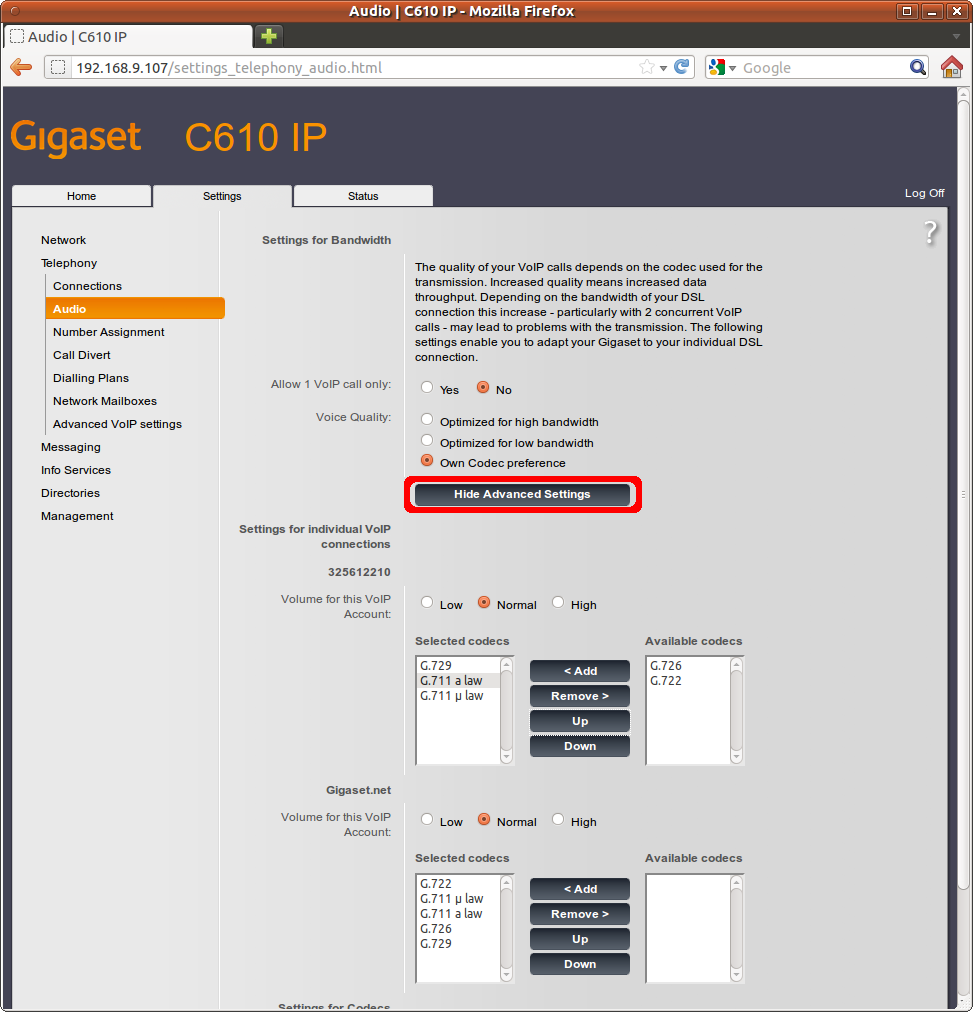Image resolution: width=973 pixels, height=1012 pixels.
Task: Choose Optimized for high bandwidth
Action: pyautogui.click(x=428, y=420)
